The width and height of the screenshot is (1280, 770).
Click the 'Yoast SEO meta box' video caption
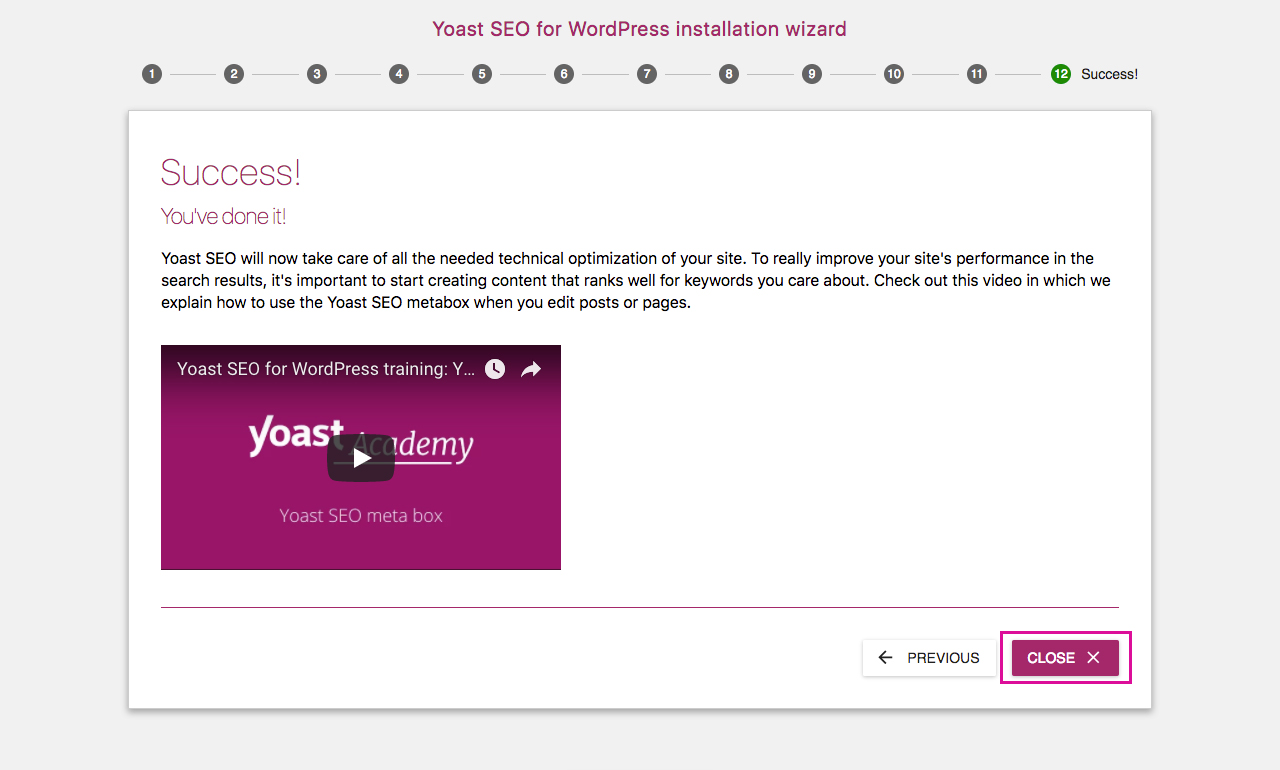coord(361,516)
